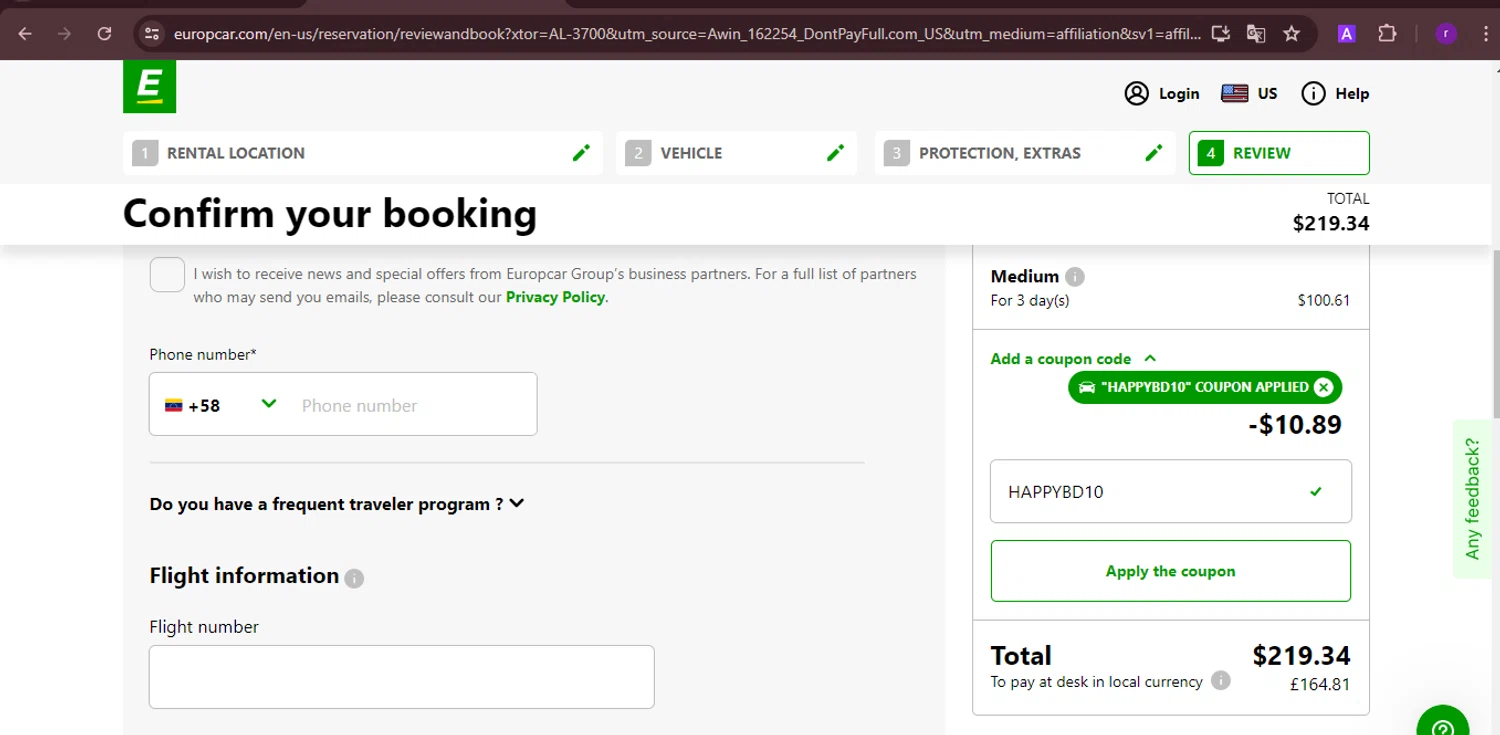The image size is (1500, 735).
Task: Click the translate page icon
Action: pos(1256,34)
